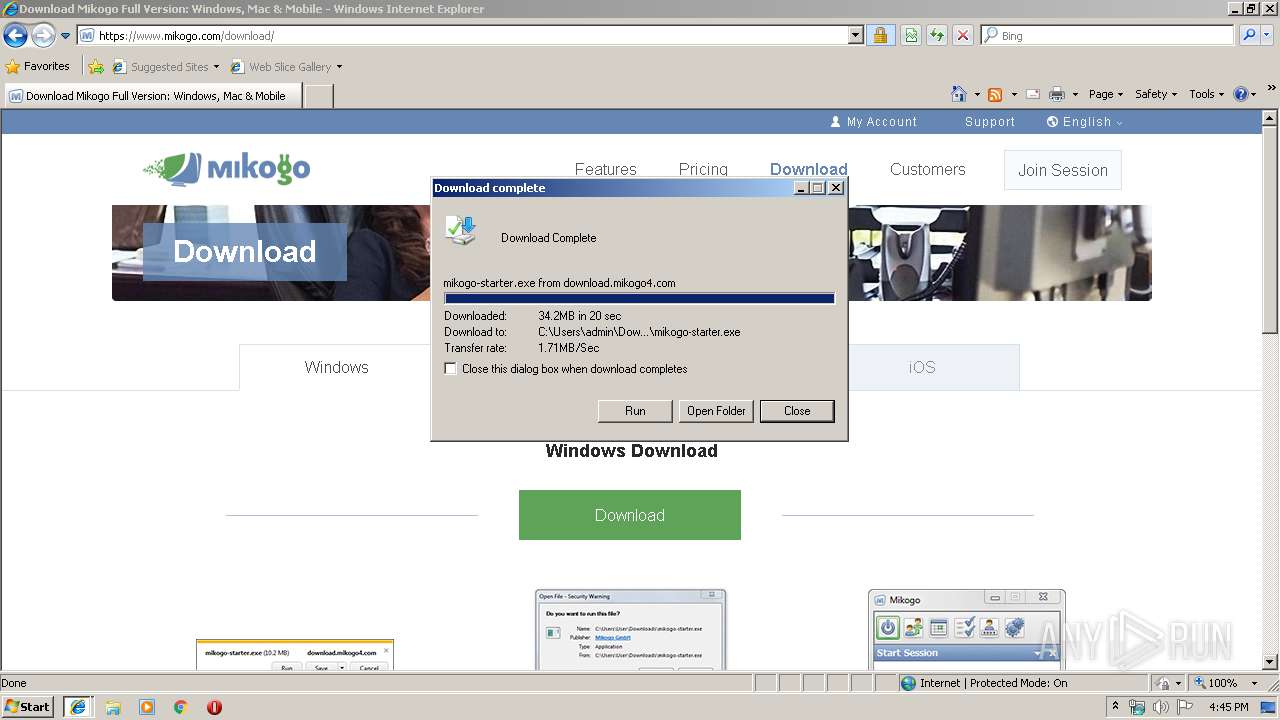Open the My Account link
Screen dimensions: 1280x720
[873, 122]
